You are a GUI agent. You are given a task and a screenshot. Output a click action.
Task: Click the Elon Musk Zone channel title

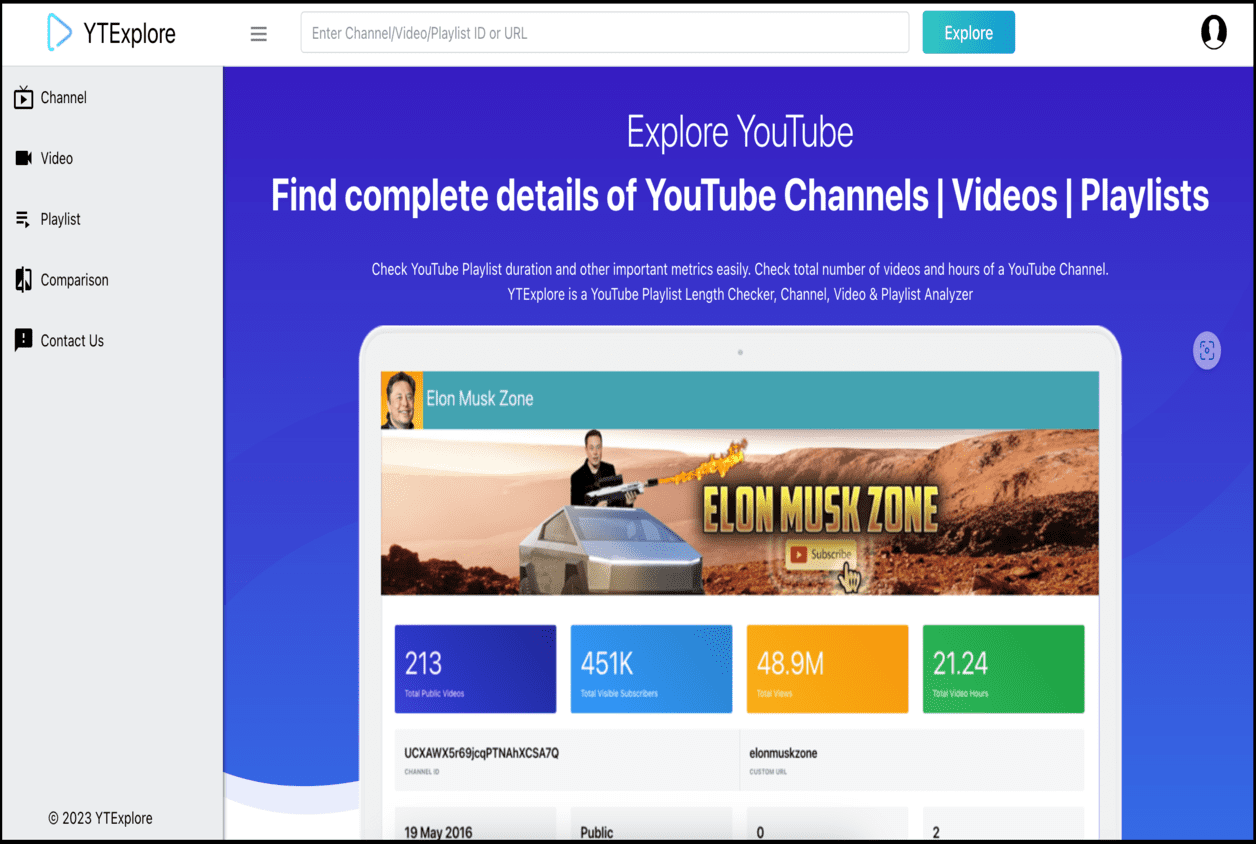[x=480, y=399]
